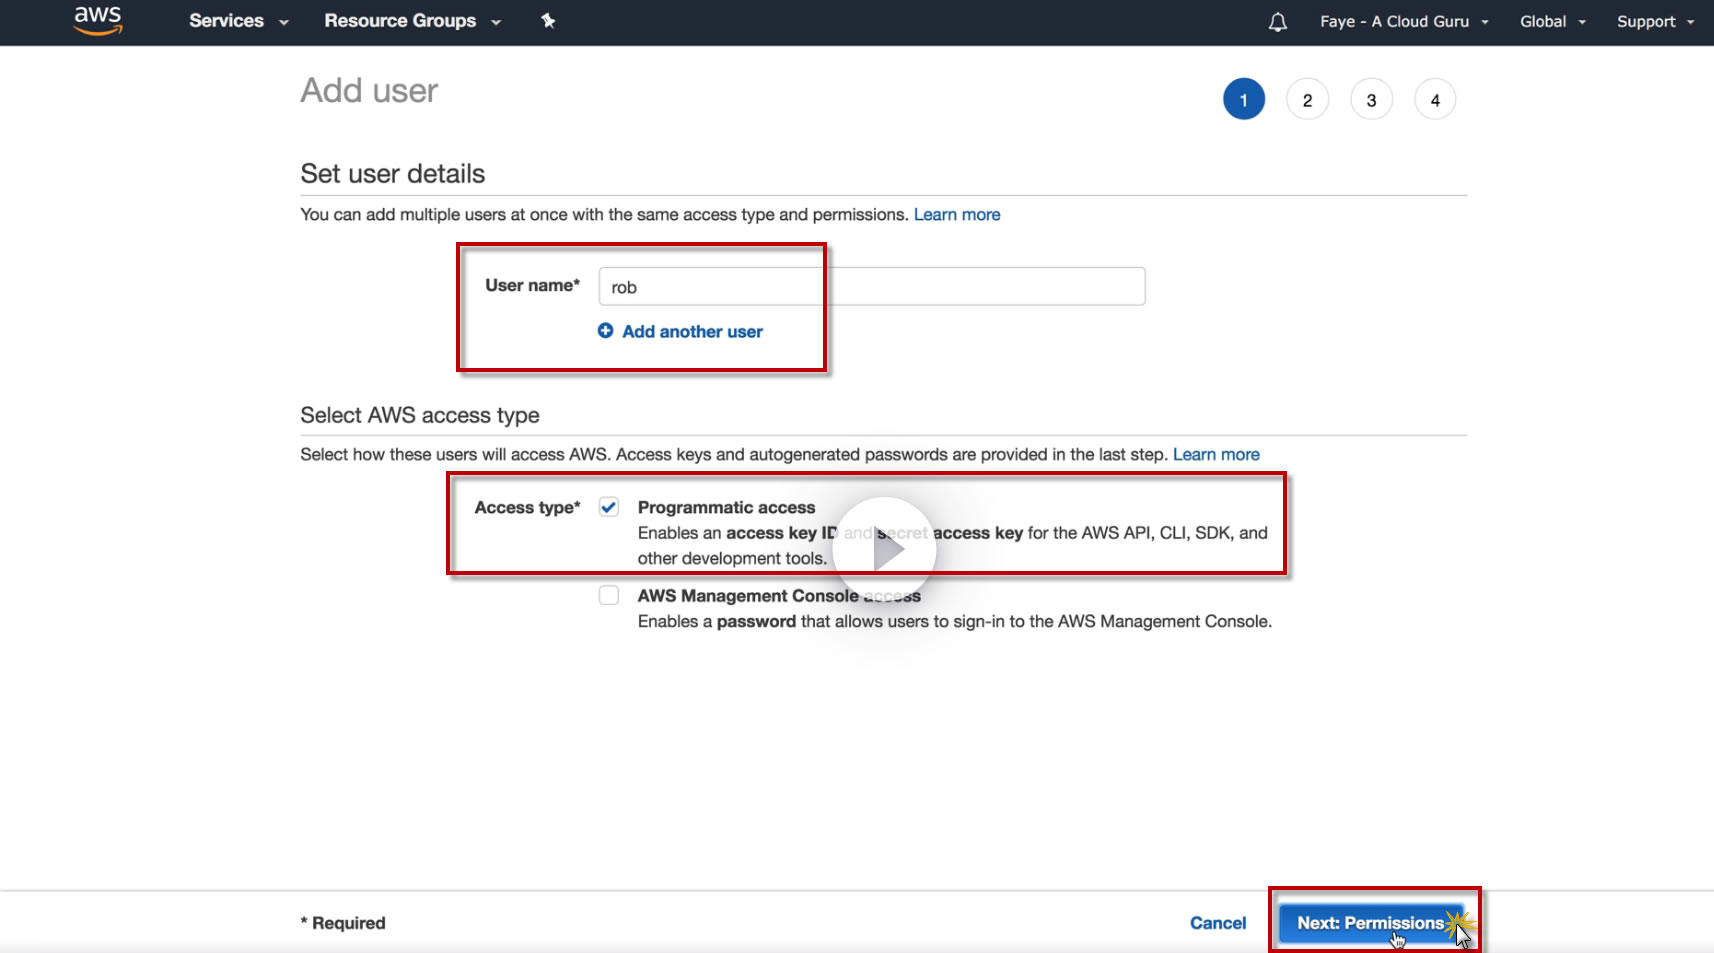Select wizard step 4 circle
1714x953 pixels.
click(x=1435, y=100)
